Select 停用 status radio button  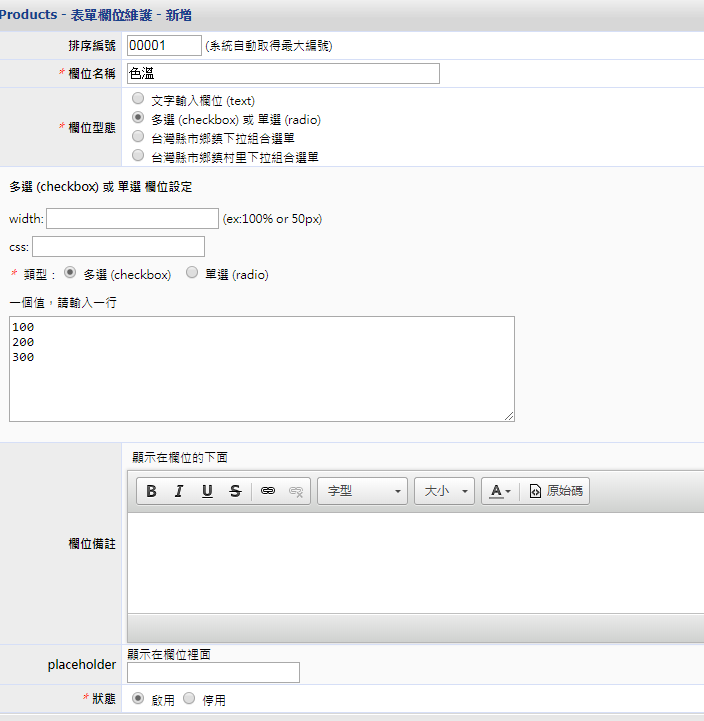pyautogui.click(x=189, y=699)
